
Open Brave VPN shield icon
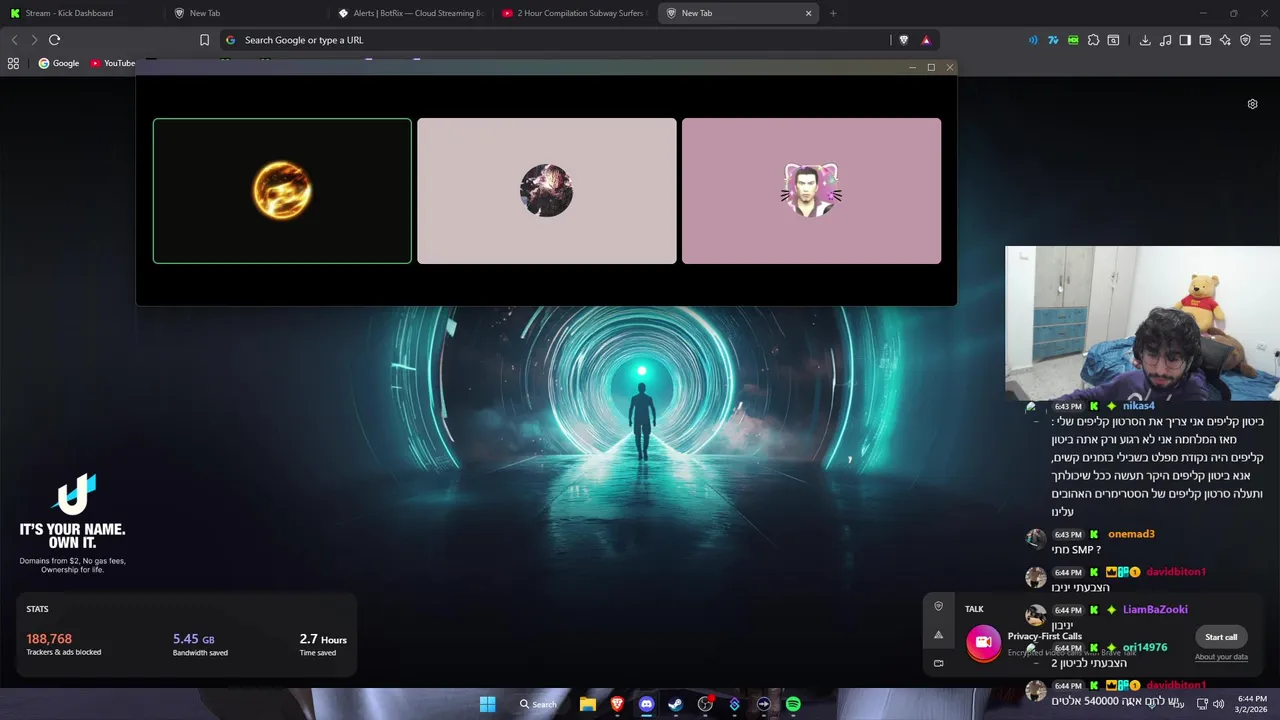pos(1245,40)
